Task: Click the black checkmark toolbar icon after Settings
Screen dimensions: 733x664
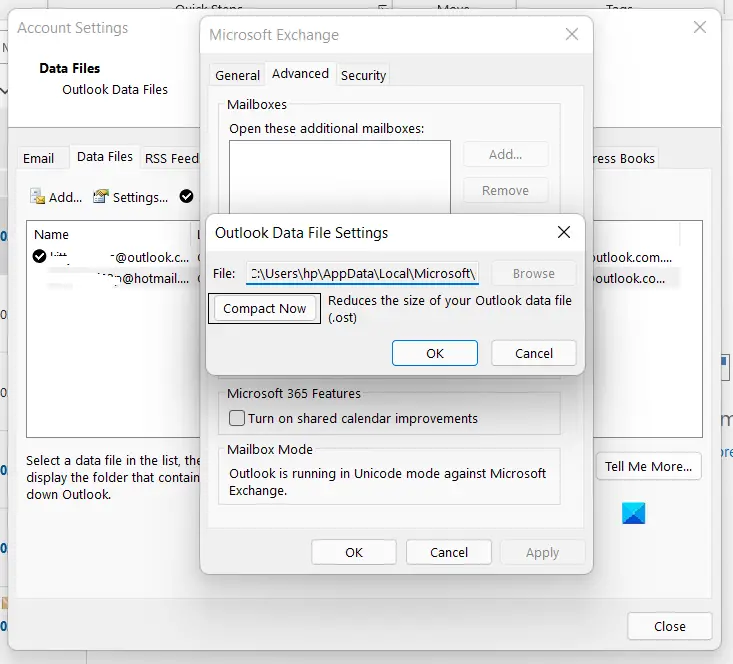Action: [186, 196]
